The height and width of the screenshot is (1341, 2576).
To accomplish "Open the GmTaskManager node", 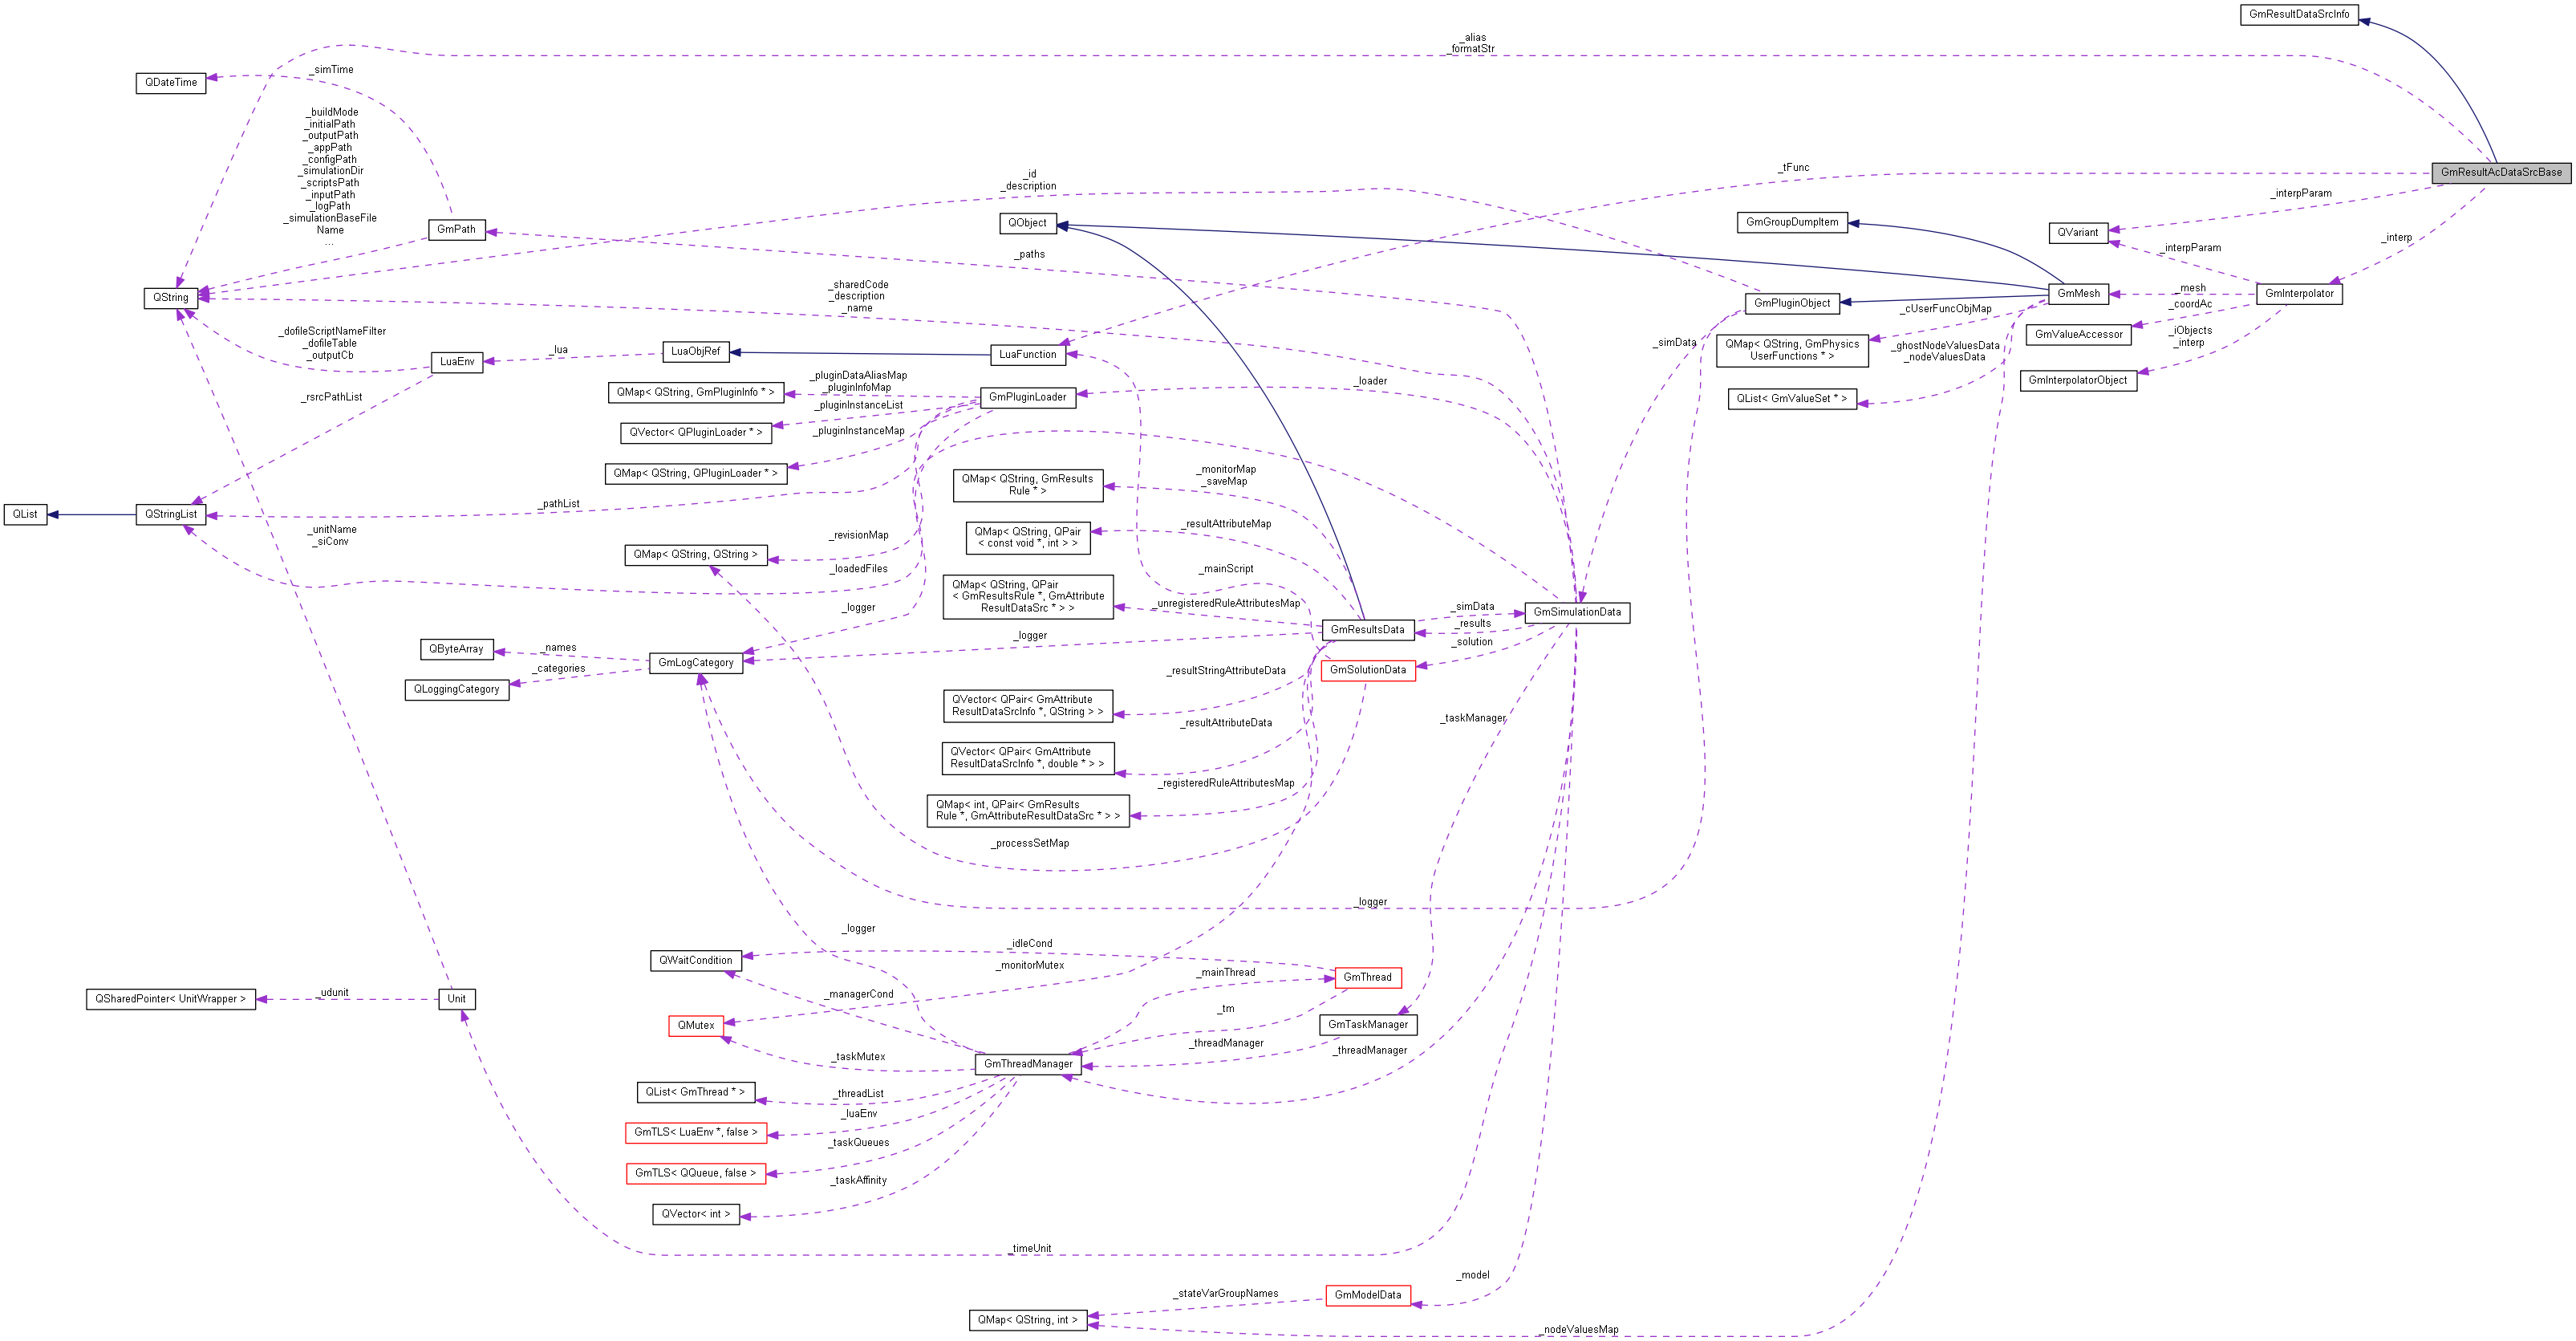I will [1367, 1025].
